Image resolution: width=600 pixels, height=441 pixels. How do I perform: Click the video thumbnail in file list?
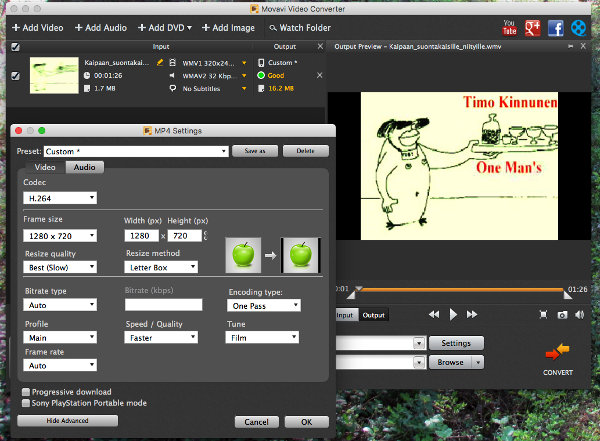click(x=54, y=75)
